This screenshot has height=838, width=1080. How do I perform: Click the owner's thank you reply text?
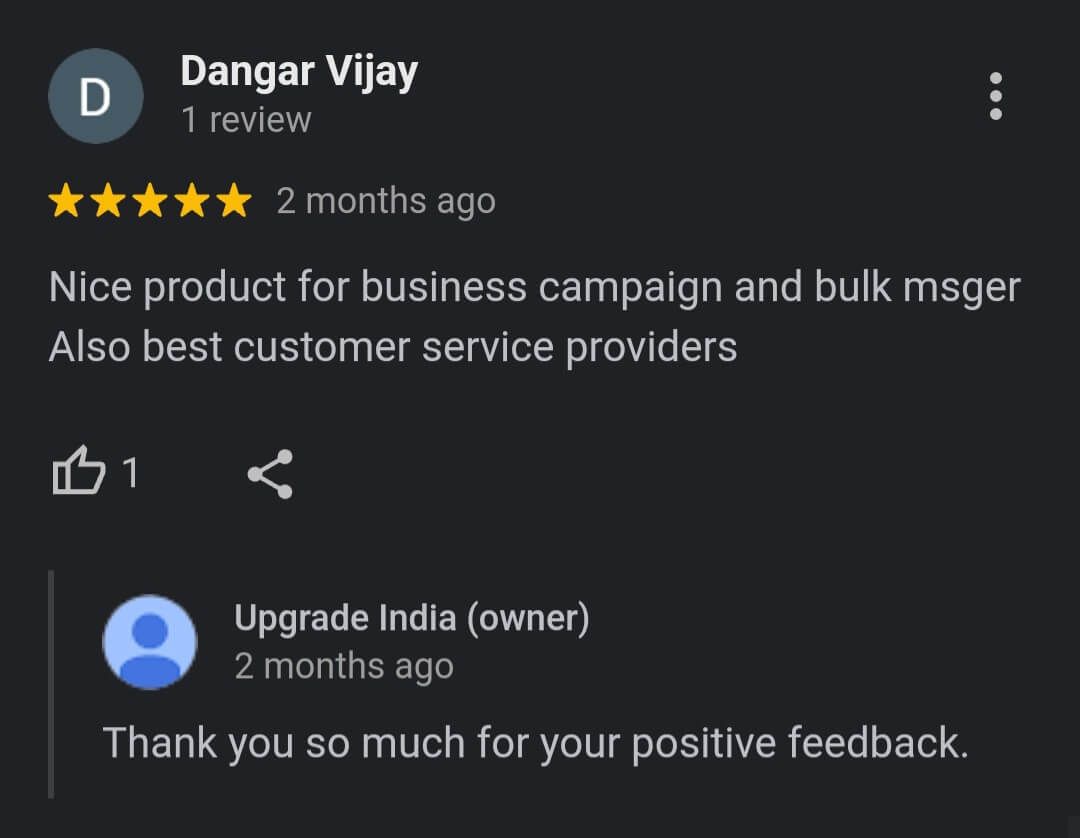(x=535, y=744)
